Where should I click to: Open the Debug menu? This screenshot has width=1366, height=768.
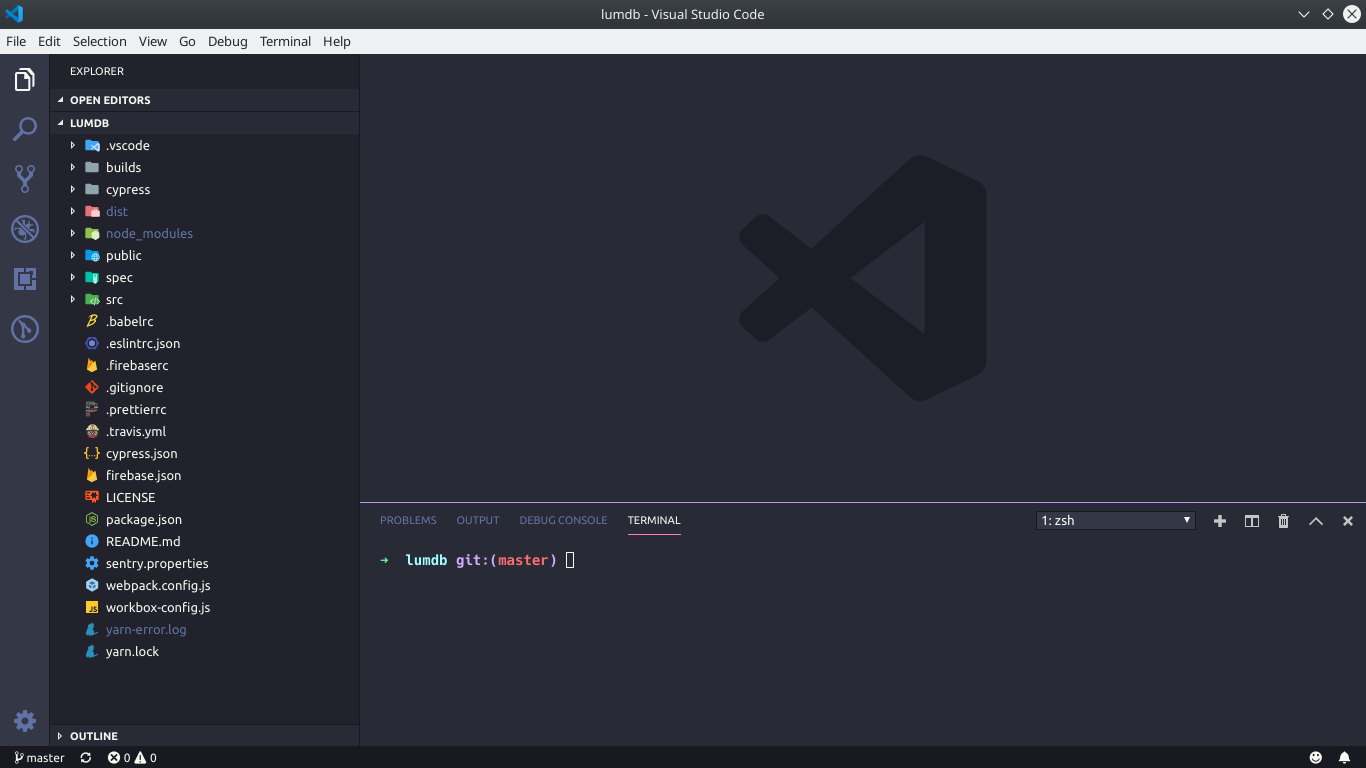228,42
